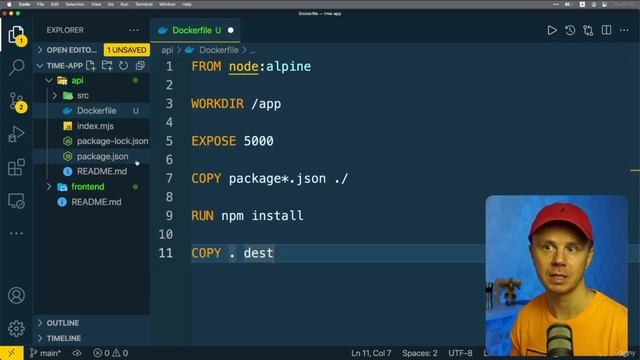Expand the src folder
640x360 pixels.
55,96
